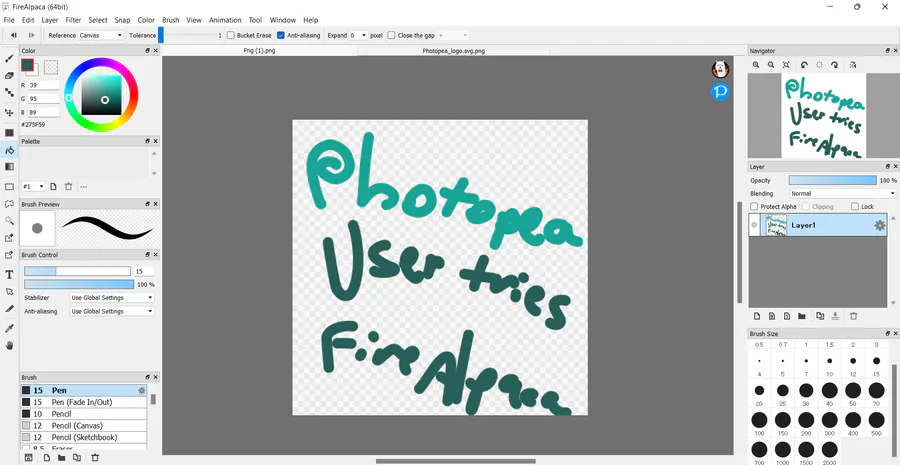Open the Anti-aliasing Global Settings dropdown
Viewport: 900px width, 465px height.
click(112, 311)
